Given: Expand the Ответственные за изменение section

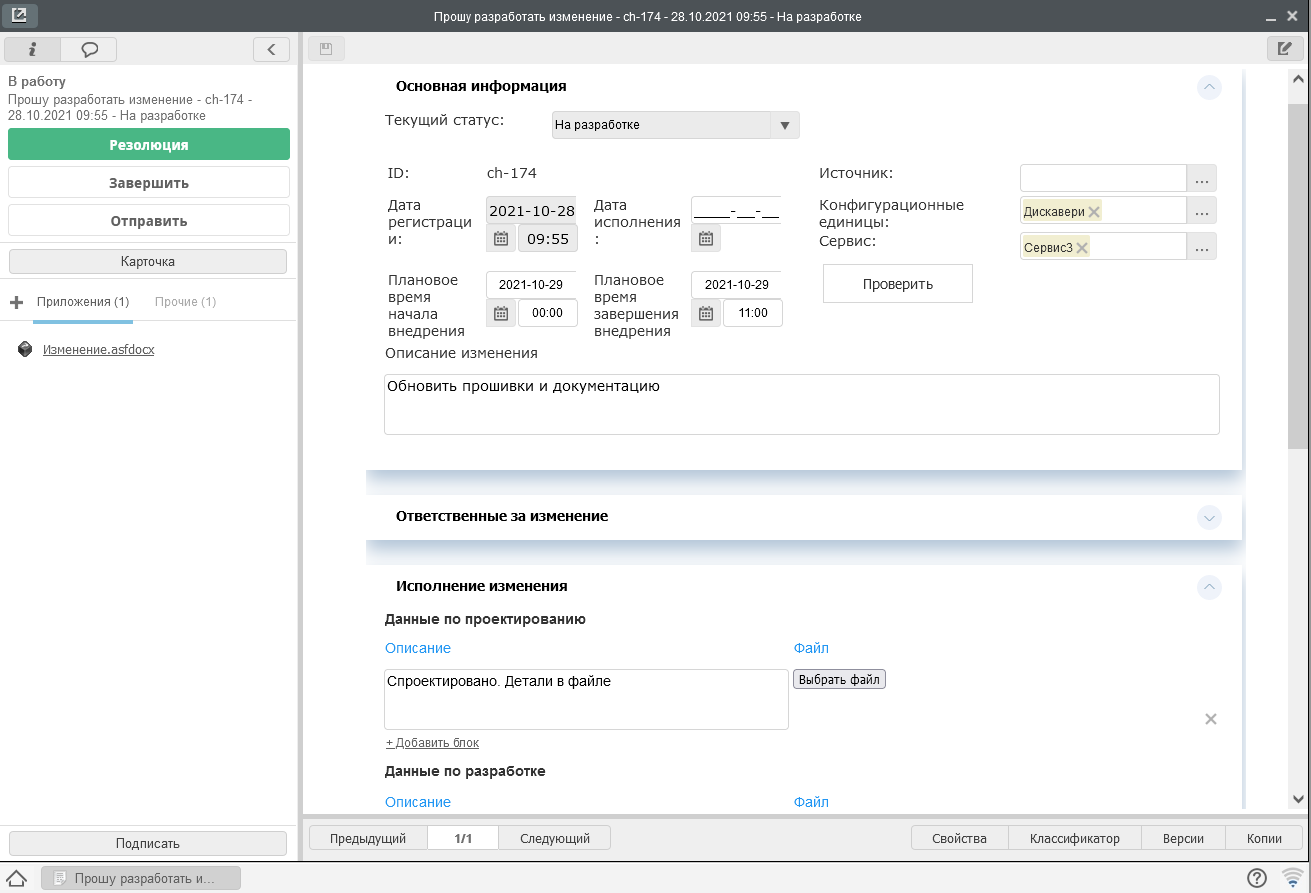Looking at the screenshot, I should point(1209,518).
